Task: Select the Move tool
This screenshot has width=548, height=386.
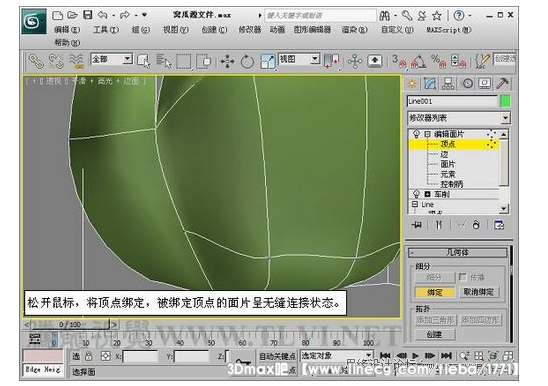Action: point(228,62)
